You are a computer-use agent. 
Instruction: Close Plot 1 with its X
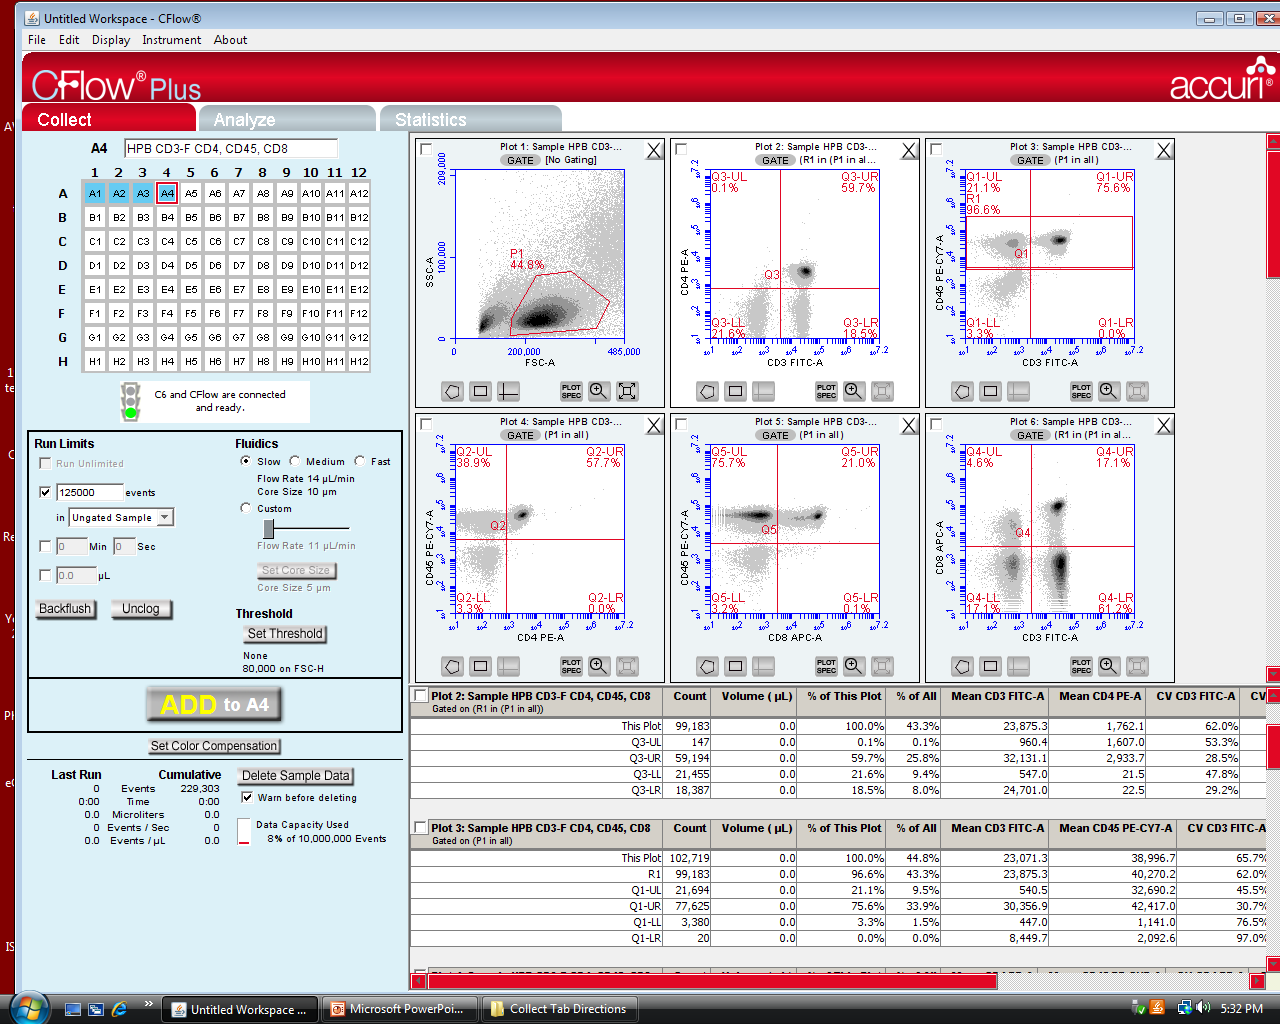pyautogui.click(x=654, y=150)
